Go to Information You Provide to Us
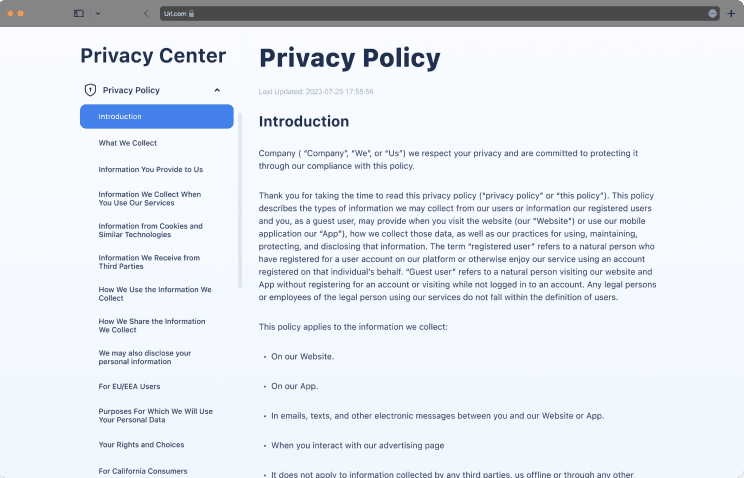The width and height of the screenshot is (744, 478). click(x=150, y=169)
